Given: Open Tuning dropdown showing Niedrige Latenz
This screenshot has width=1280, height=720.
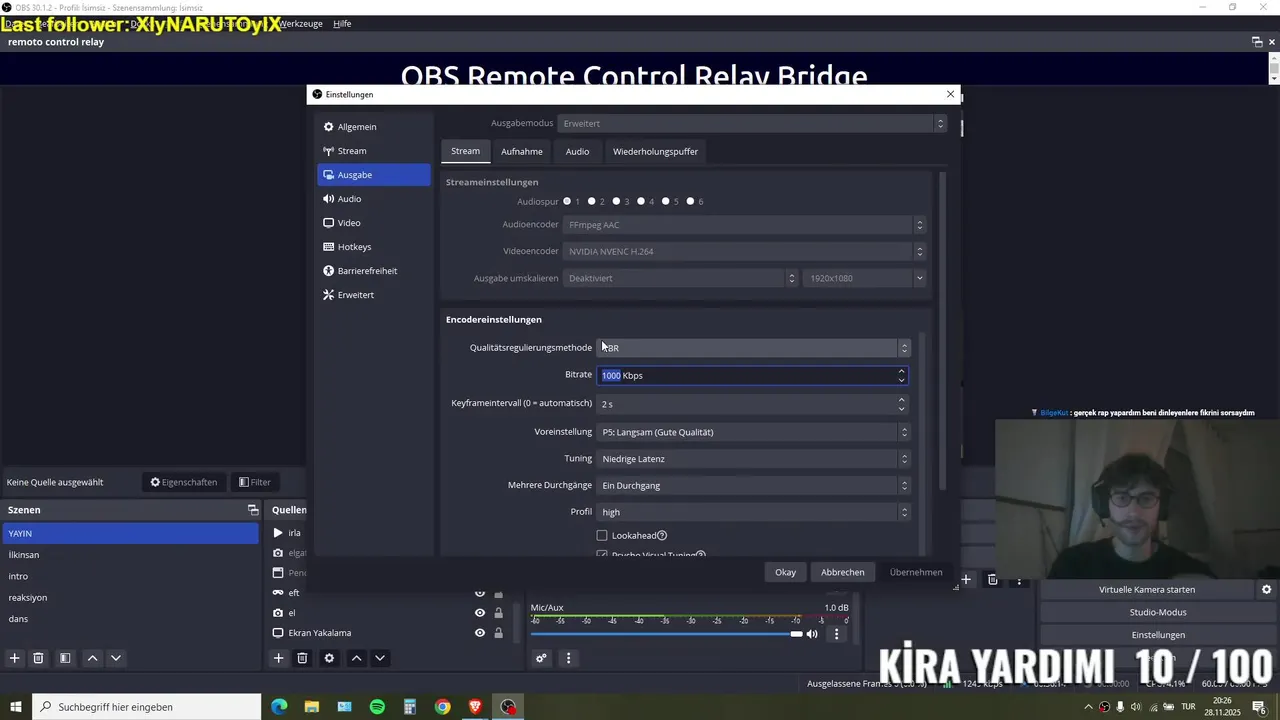Looking at the screenshot, I should [754, 459].
